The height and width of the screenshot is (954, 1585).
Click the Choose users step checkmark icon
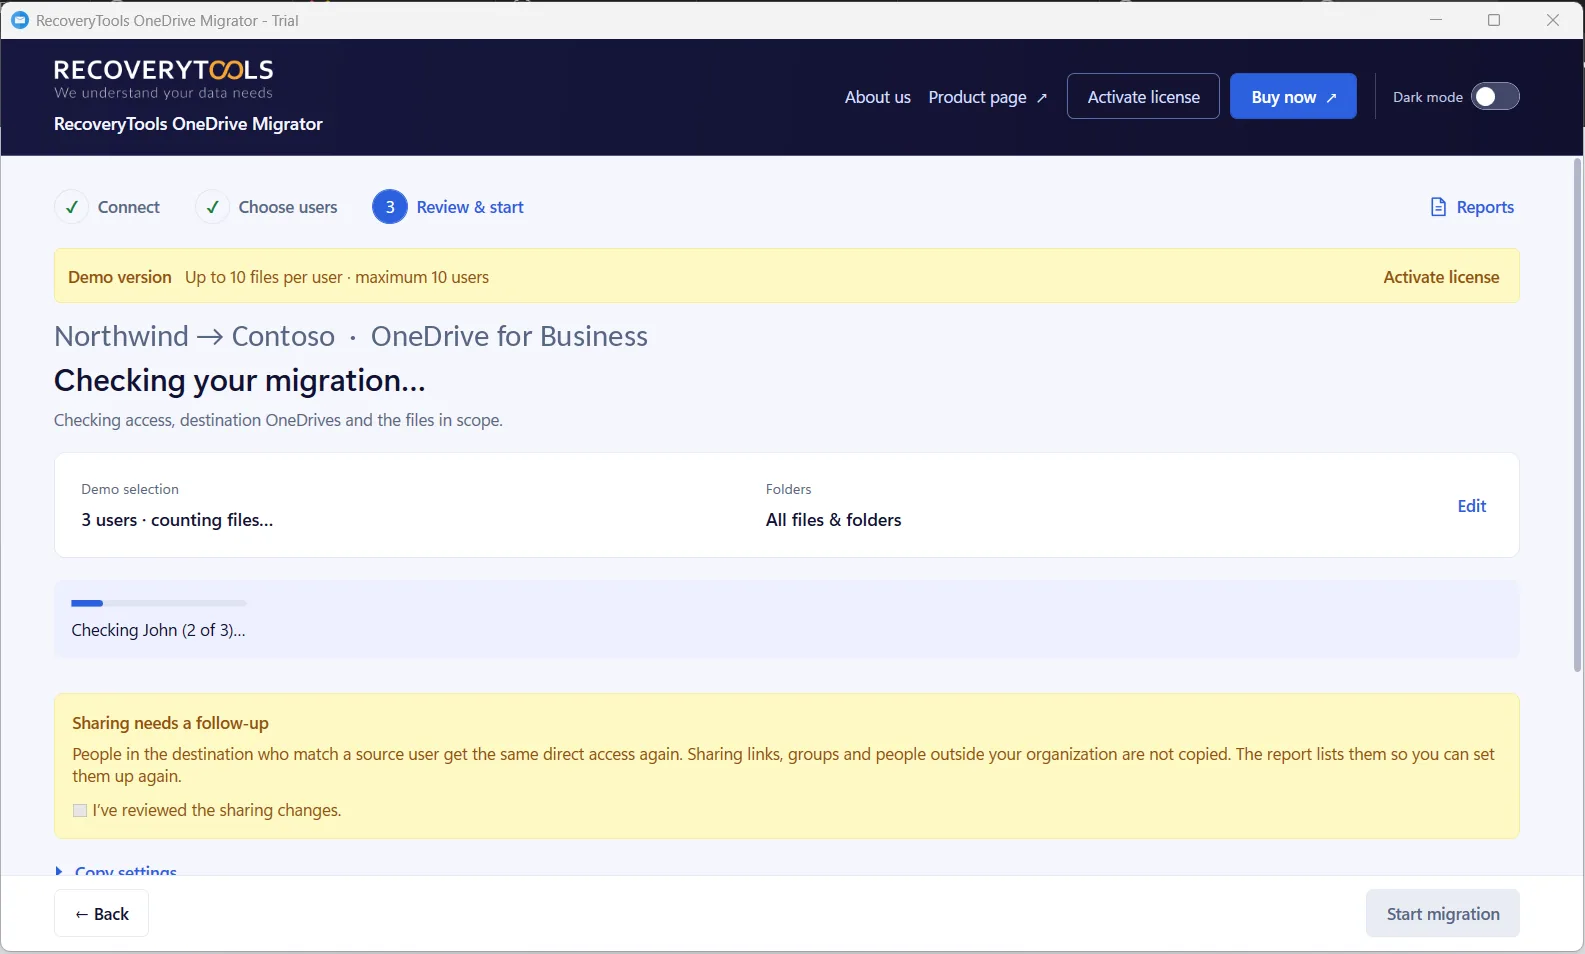(x=212, y=207)
